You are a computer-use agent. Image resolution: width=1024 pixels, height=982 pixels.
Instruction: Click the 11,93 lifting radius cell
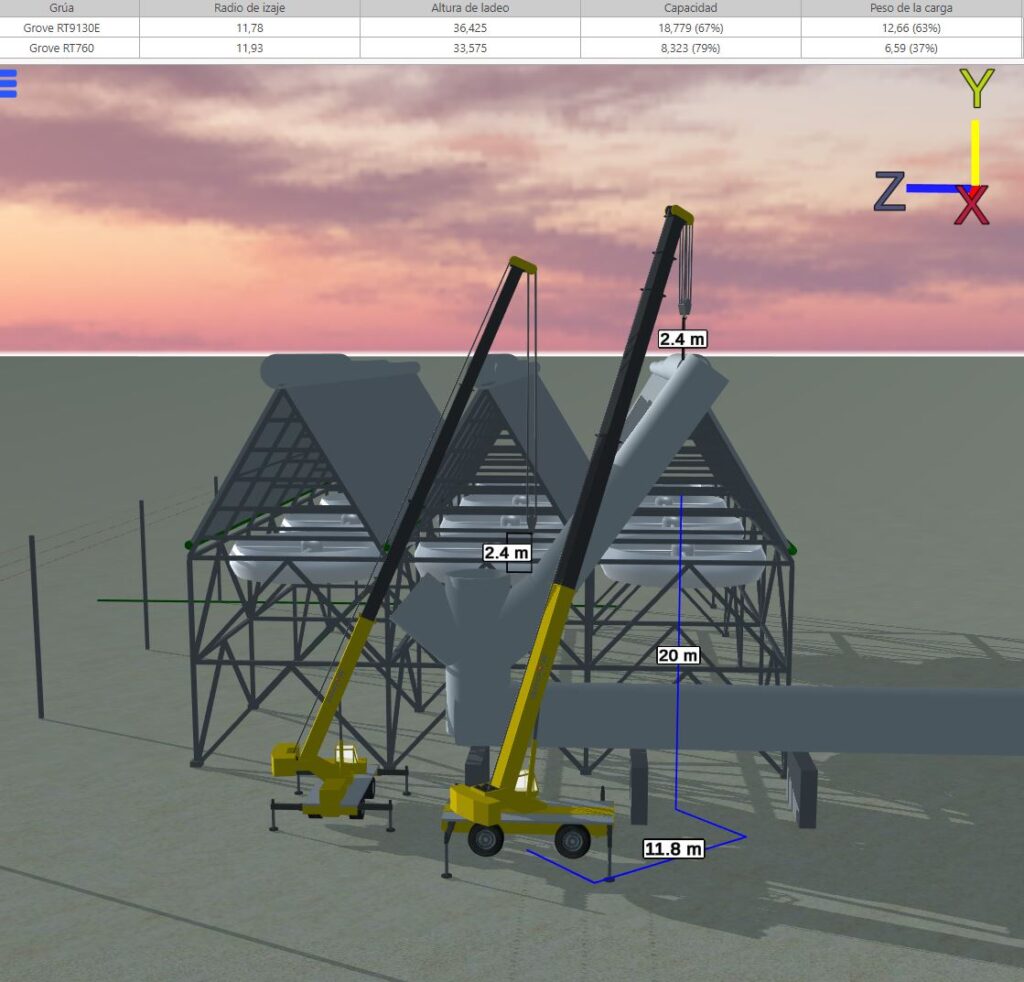[x=249, y=48]
